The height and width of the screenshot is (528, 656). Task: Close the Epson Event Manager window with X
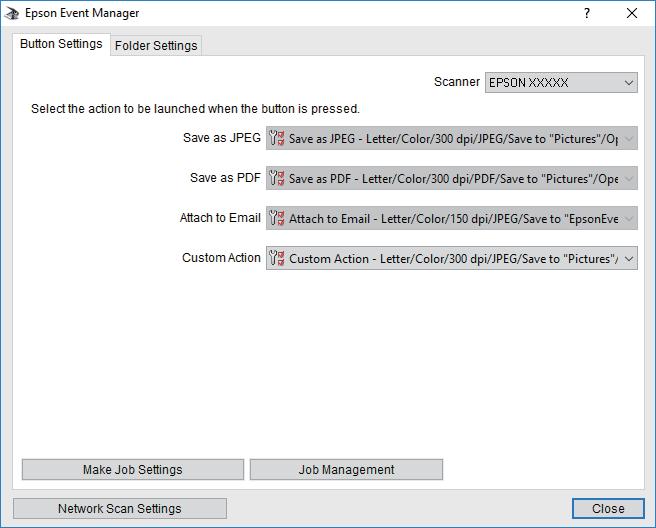pyautogui.click(x=632, y=13)
